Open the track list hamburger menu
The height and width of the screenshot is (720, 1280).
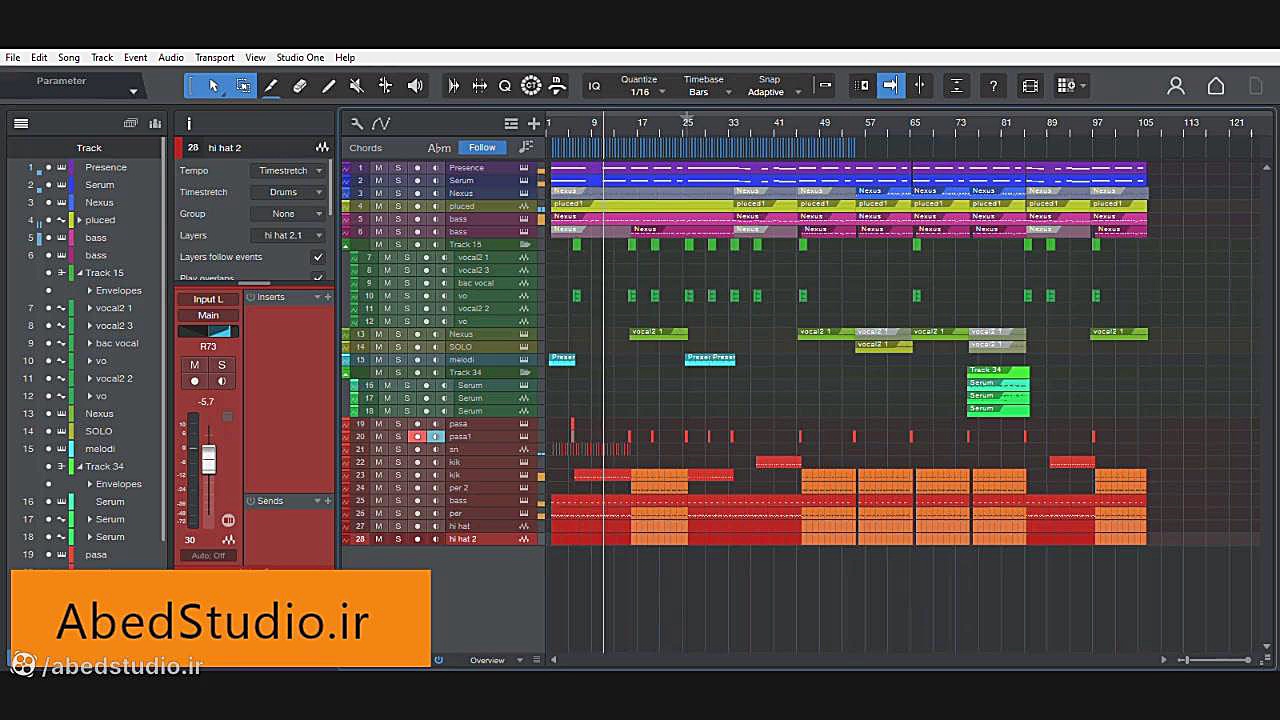point(21,123)
